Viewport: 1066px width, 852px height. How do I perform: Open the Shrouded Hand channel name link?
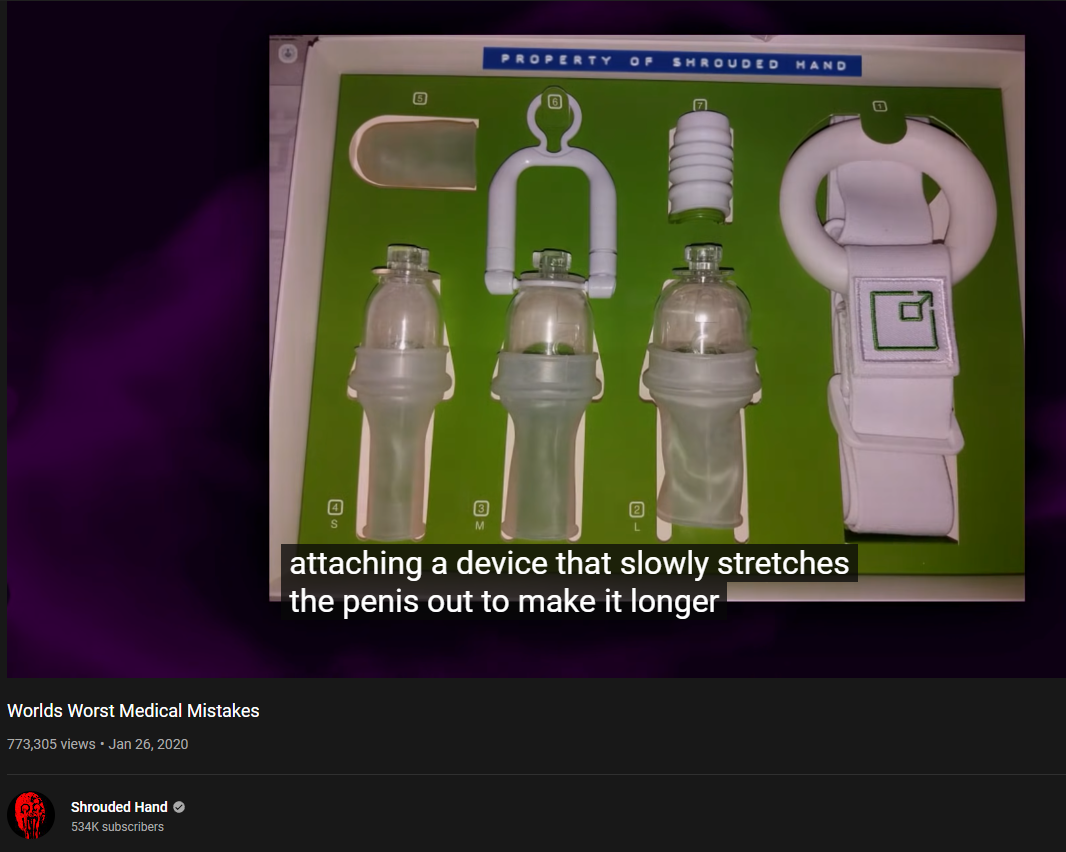point(119,807)
